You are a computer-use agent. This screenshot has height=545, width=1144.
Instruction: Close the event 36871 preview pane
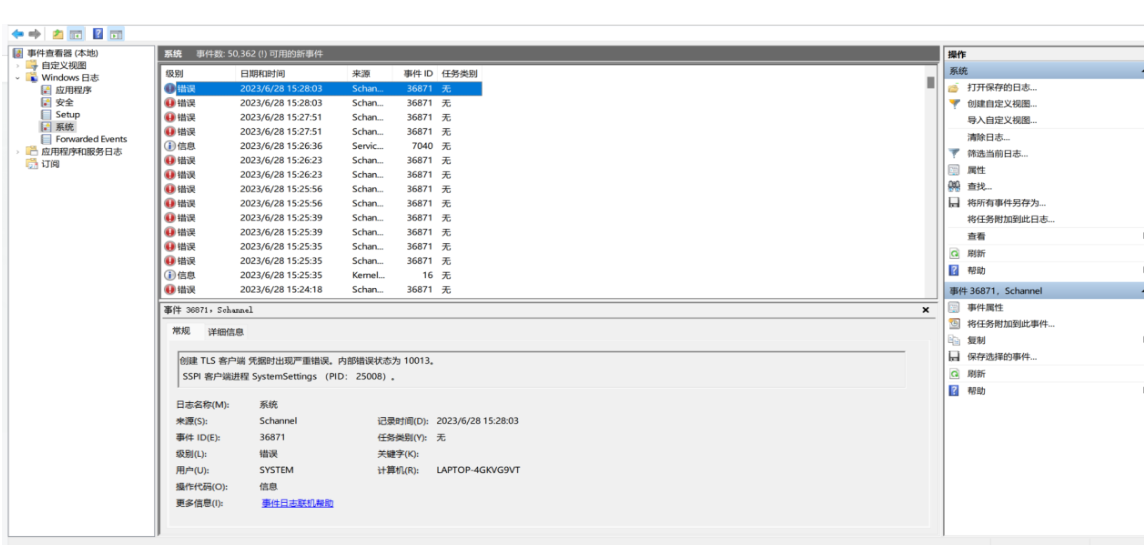[925, 311]
